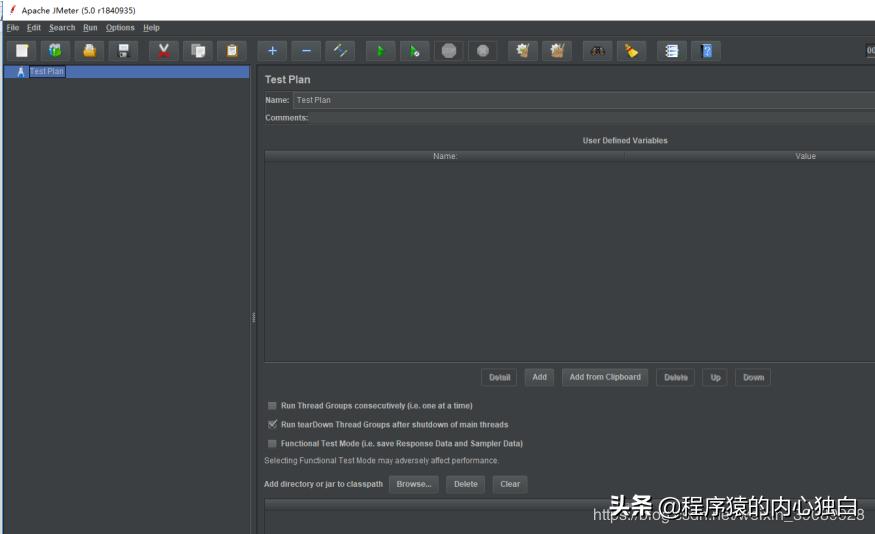
Task: Shut down test with Shutdown icon
Action: pos(483,51)
